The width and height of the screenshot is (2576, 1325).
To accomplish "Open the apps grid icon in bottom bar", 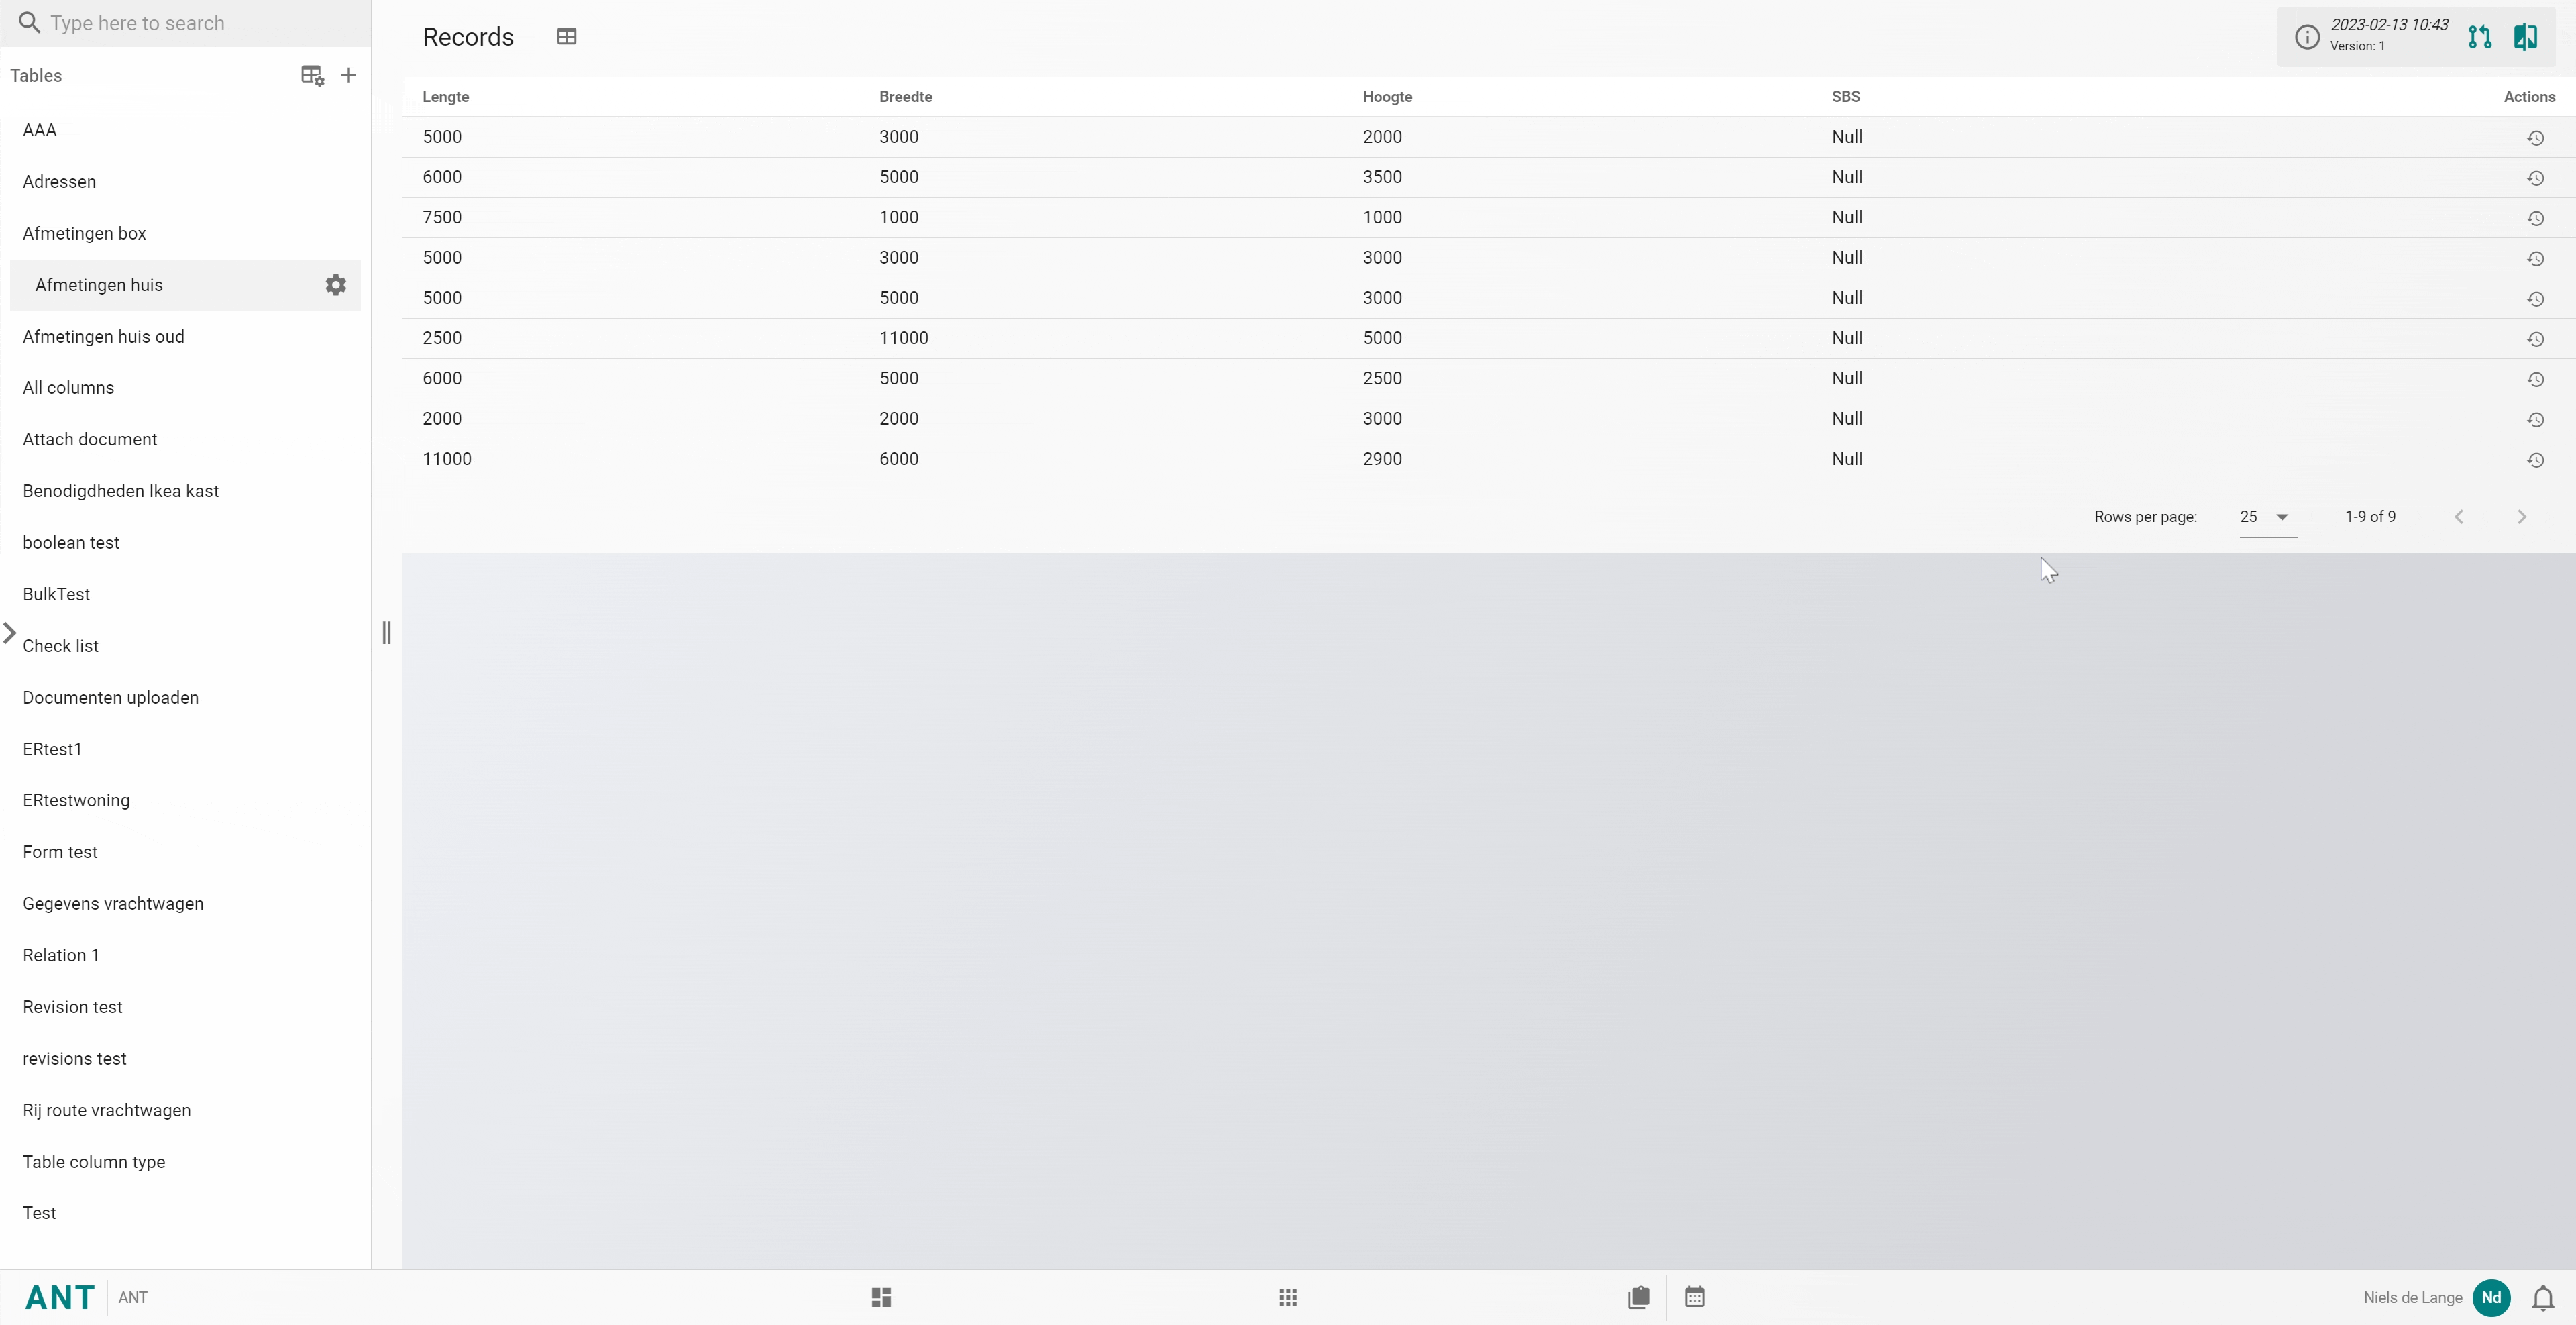I will pos(1288,1297).
